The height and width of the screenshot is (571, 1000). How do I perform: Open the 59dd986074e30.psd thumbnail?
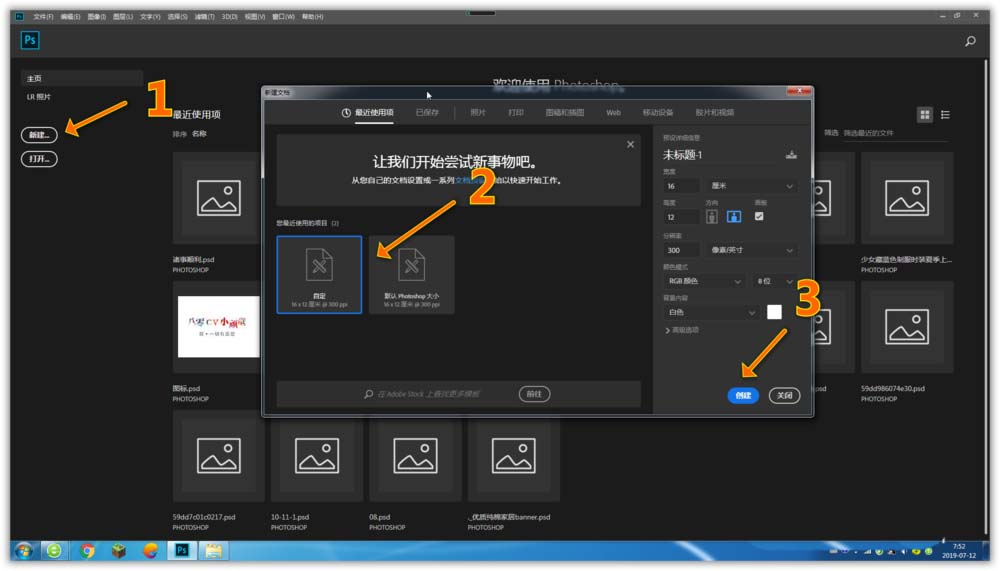[x=907, y=327]
